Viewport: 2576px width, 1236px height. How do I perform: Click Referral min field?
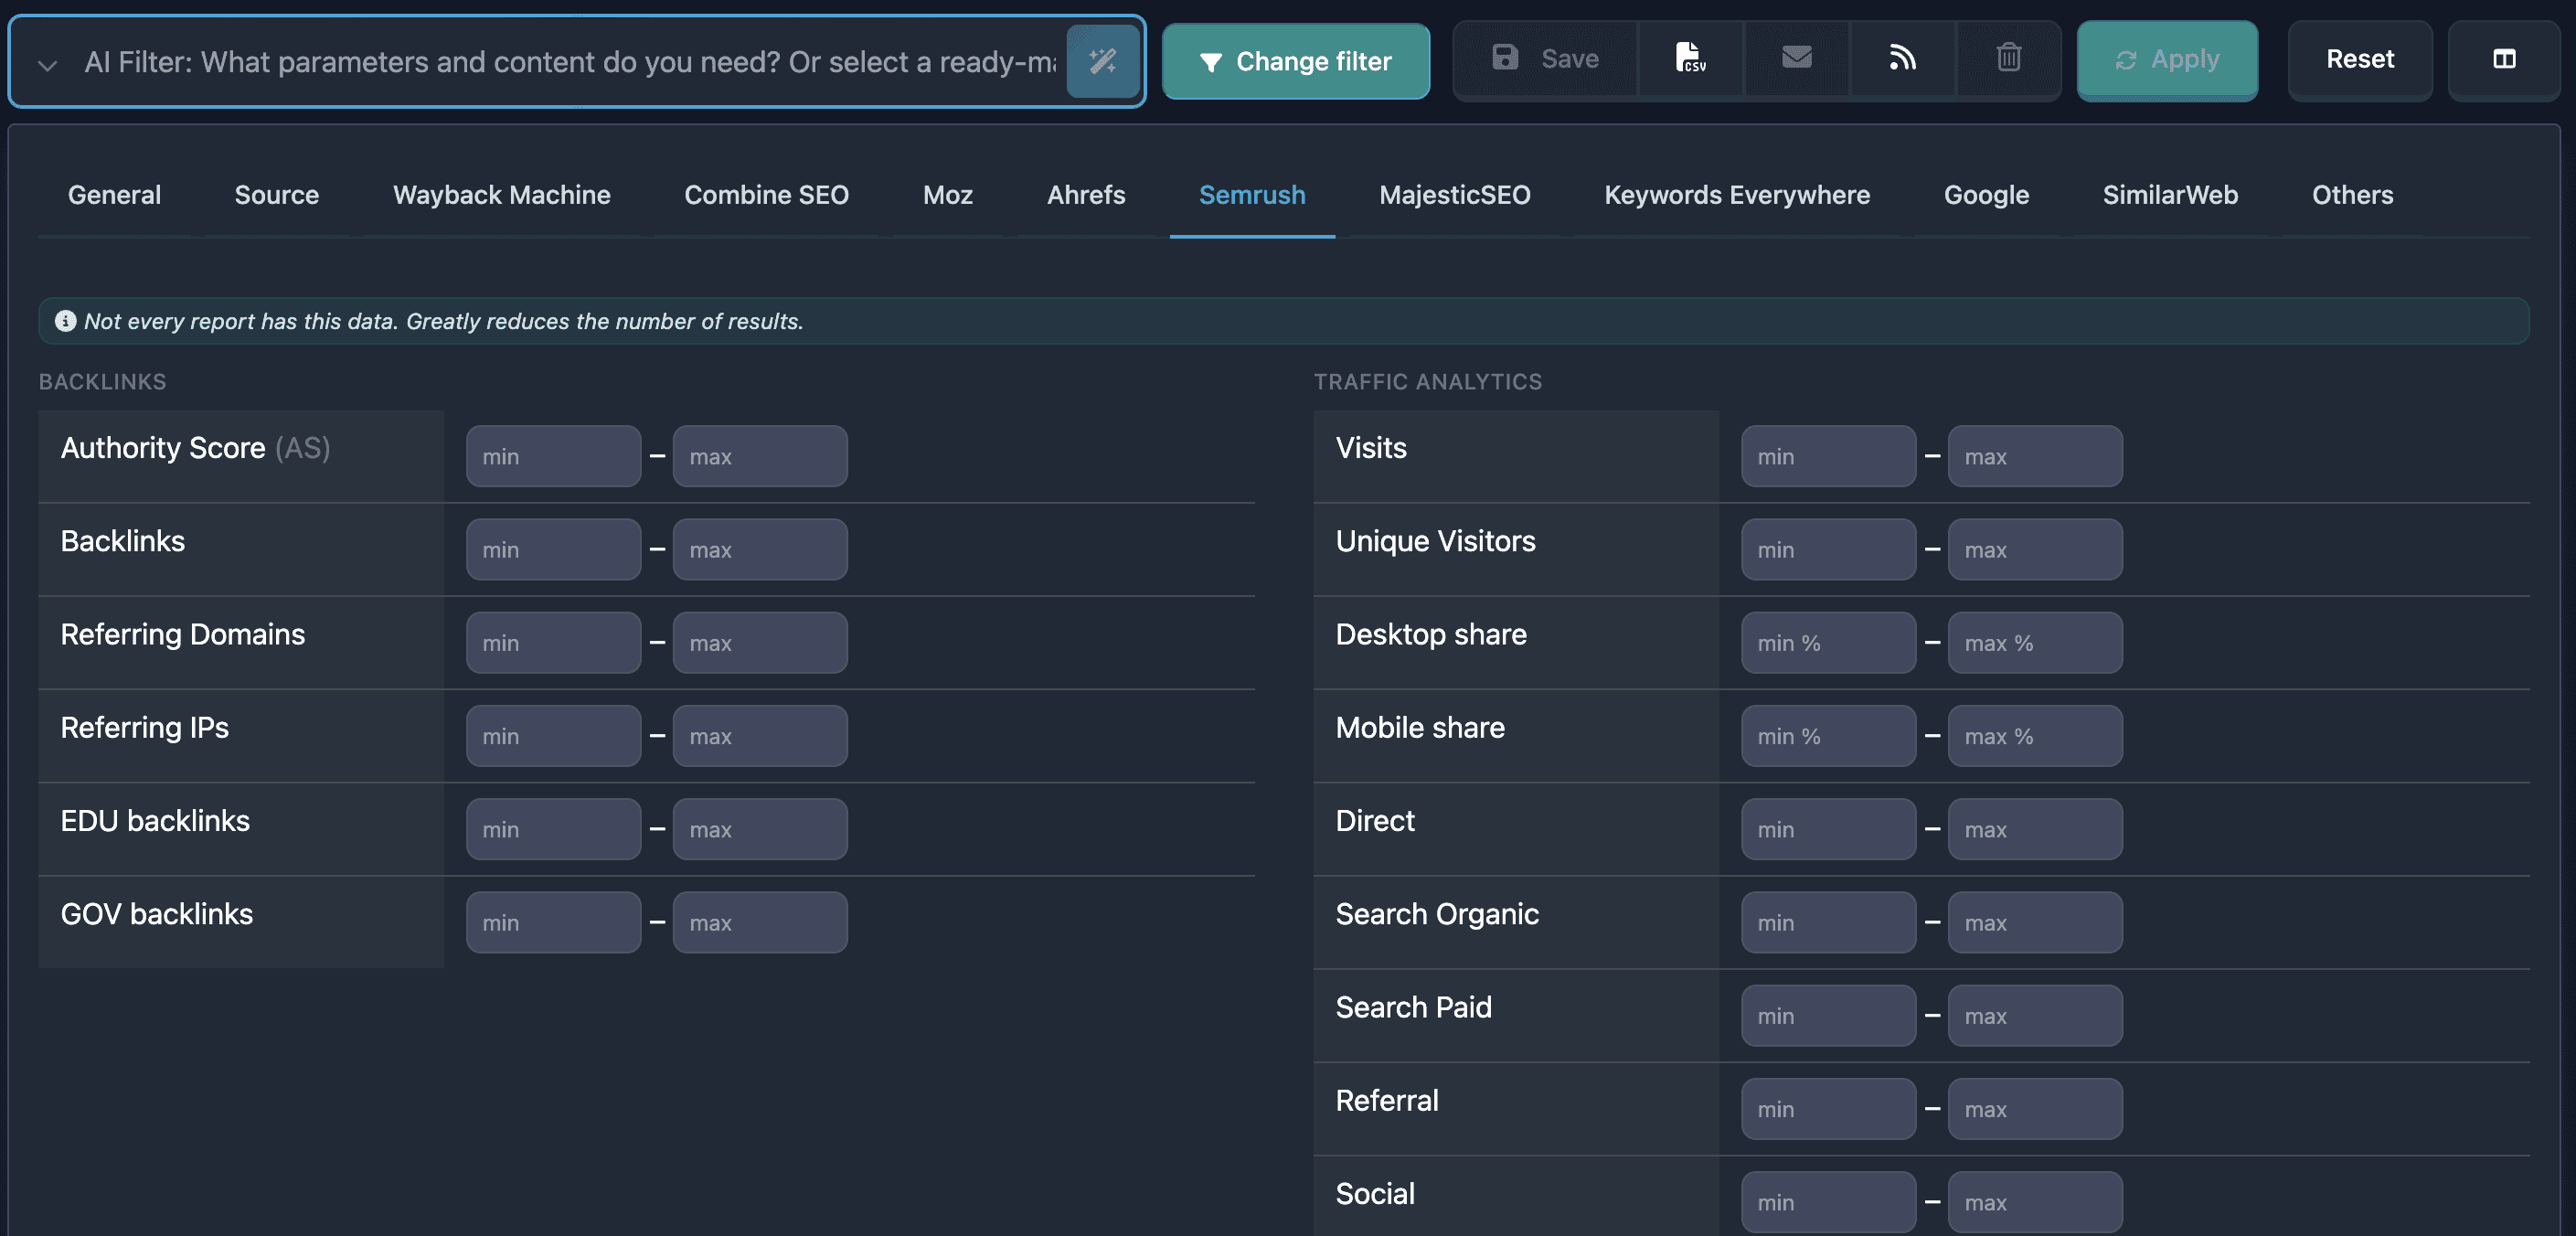pos(1828,1108)
